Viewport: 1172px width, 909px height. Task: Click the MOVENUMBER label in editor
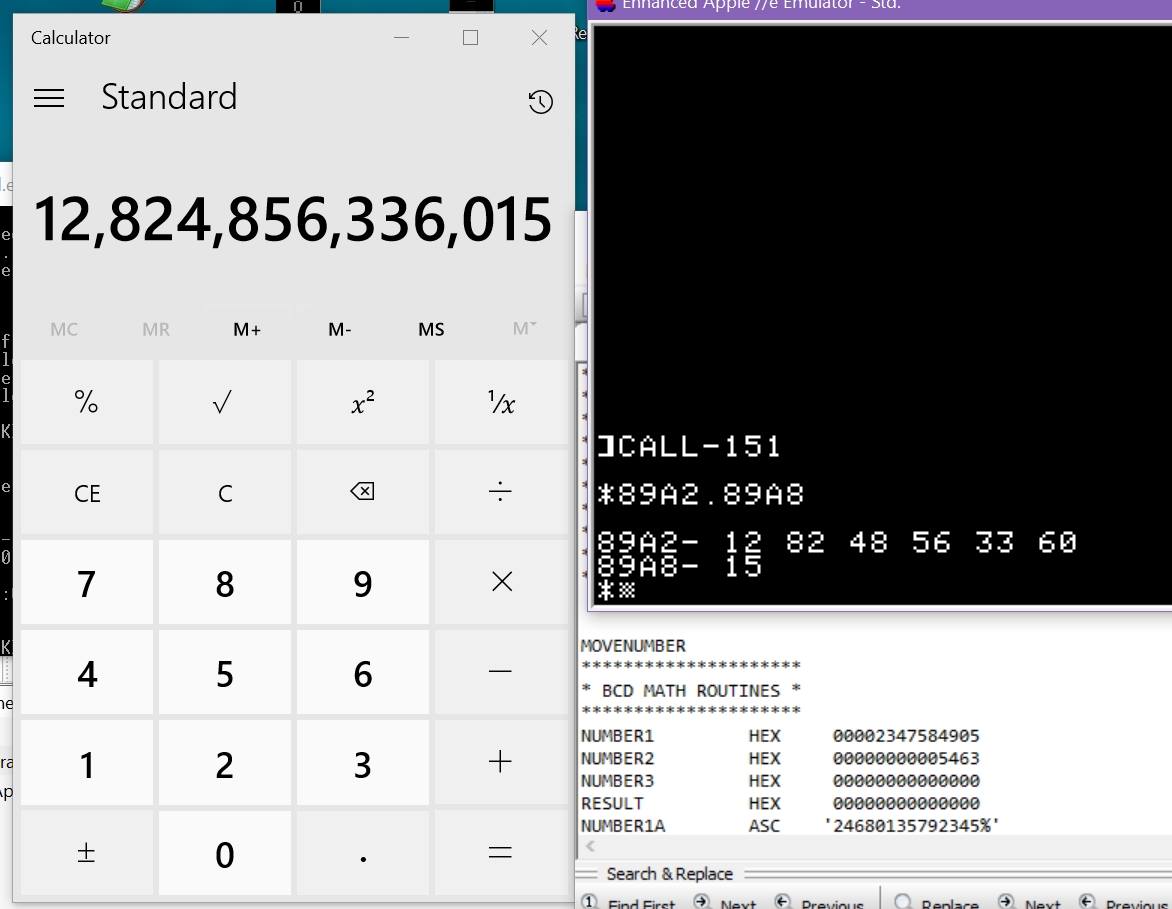pos(633,646)
